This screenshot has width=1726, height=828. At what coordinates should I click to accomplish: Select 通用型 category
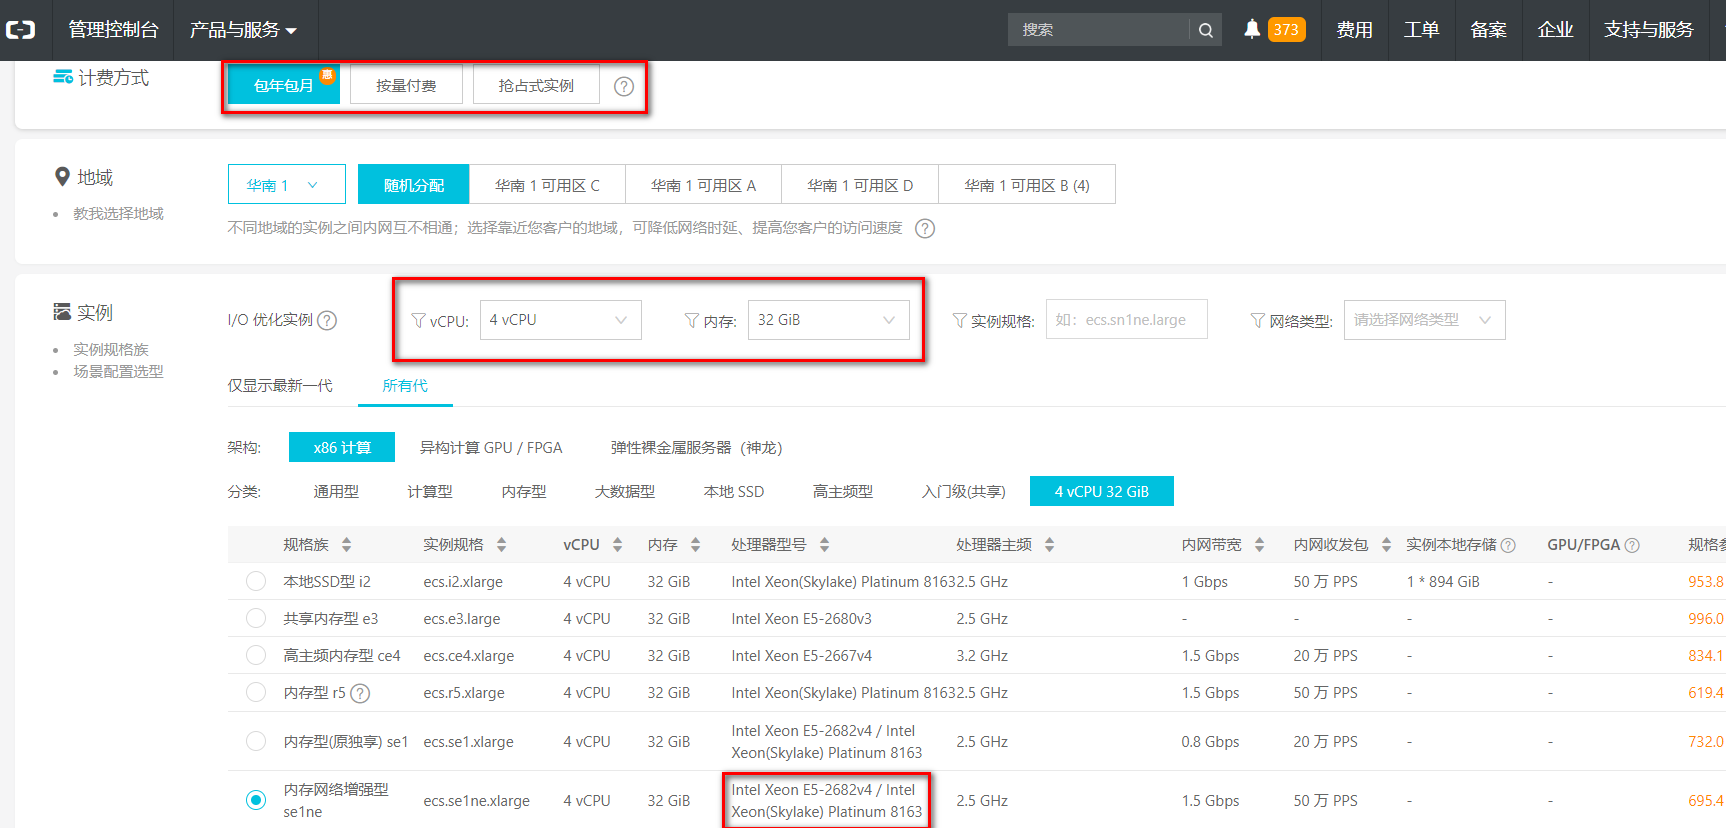pyautogui.click(x=336, y=492)
